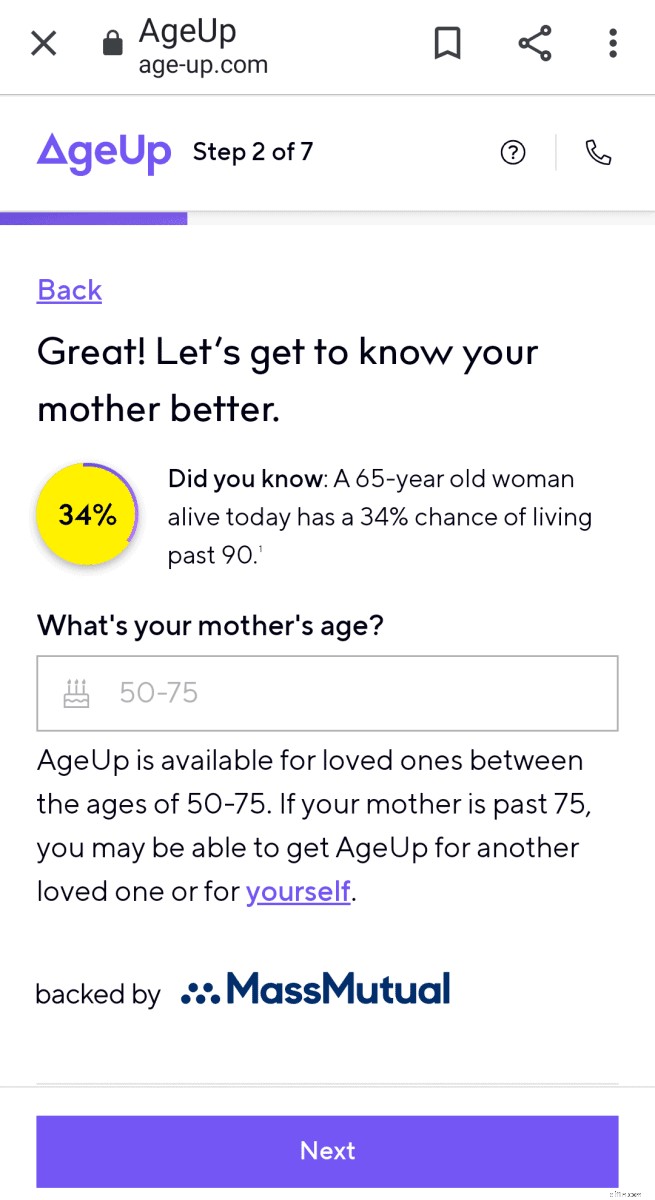This screenshot has height=1200, width=655.
Task: Close the current browser tab
Action: point(43,43)
